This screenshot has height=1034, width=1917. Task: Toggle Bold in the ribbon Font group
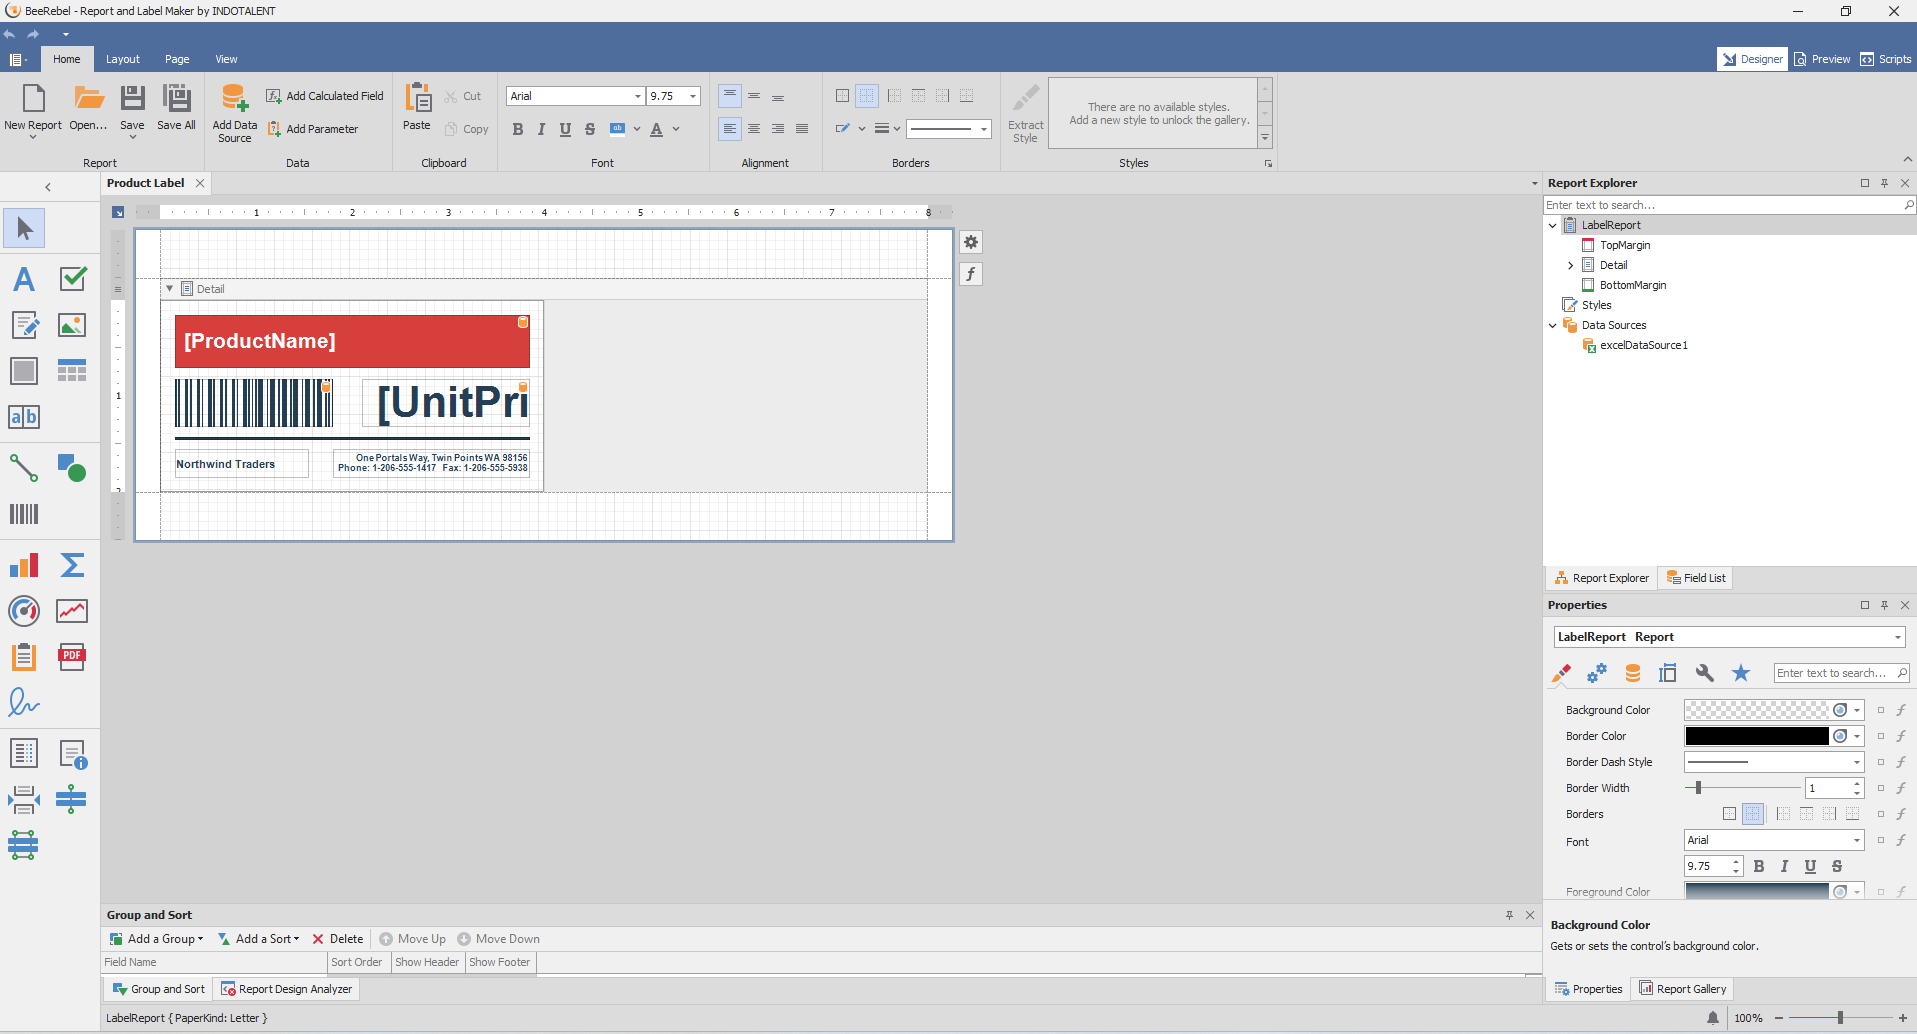(517, 129)
